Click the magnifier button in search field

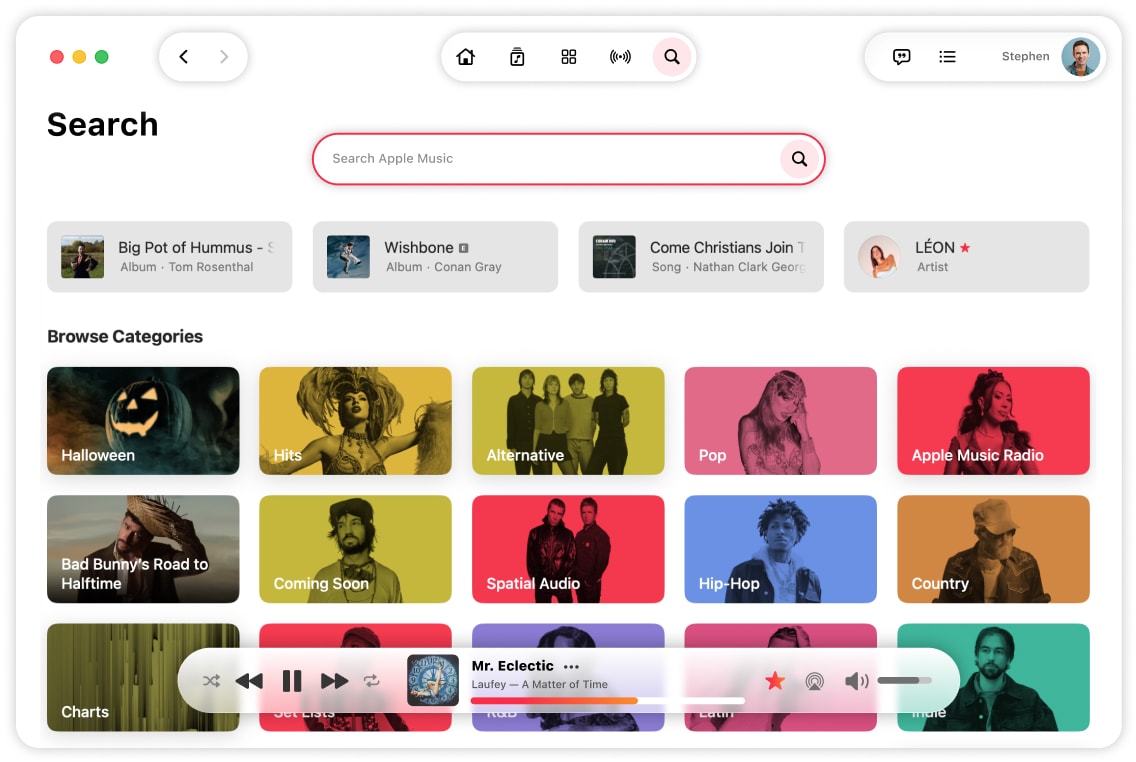point(799,158)
